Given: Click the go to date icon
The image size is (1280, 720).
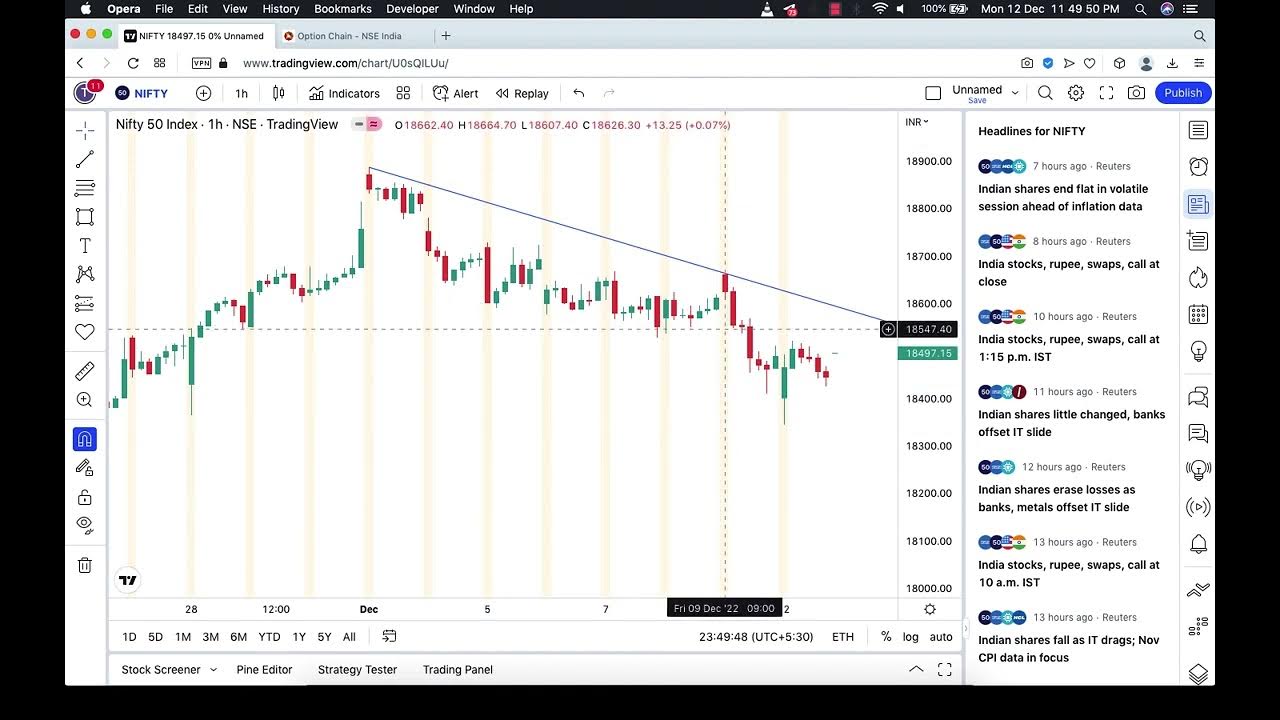Looking at the screenshot, I should 389,637.
